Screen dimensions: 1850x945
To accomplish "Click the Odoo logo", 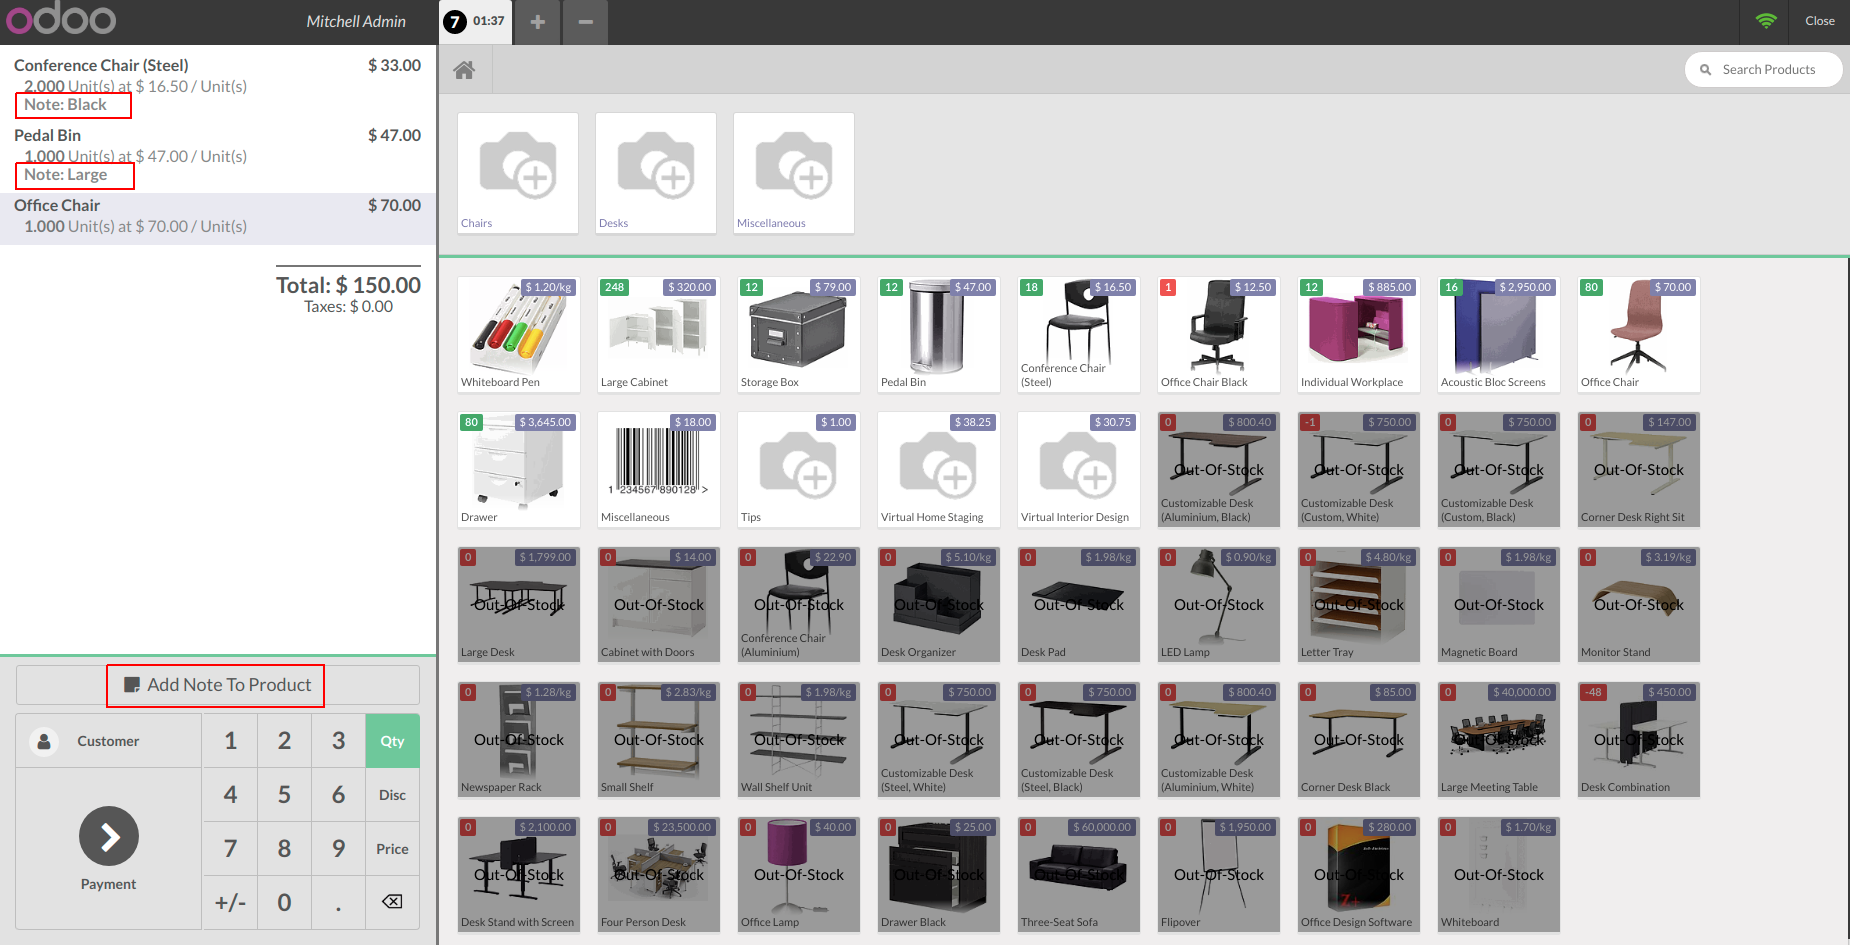I will click(62, 20).
